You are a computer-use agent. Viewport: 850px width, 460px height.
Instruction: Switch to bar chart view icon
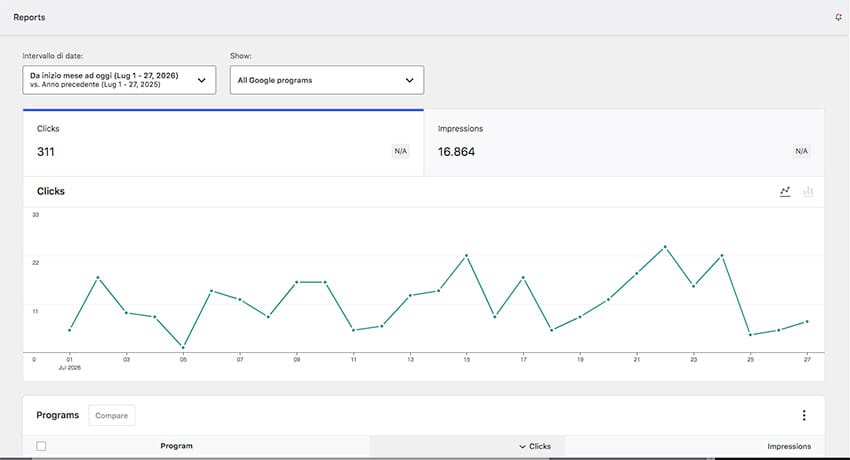pyautogui.click(x=808, y=191)
